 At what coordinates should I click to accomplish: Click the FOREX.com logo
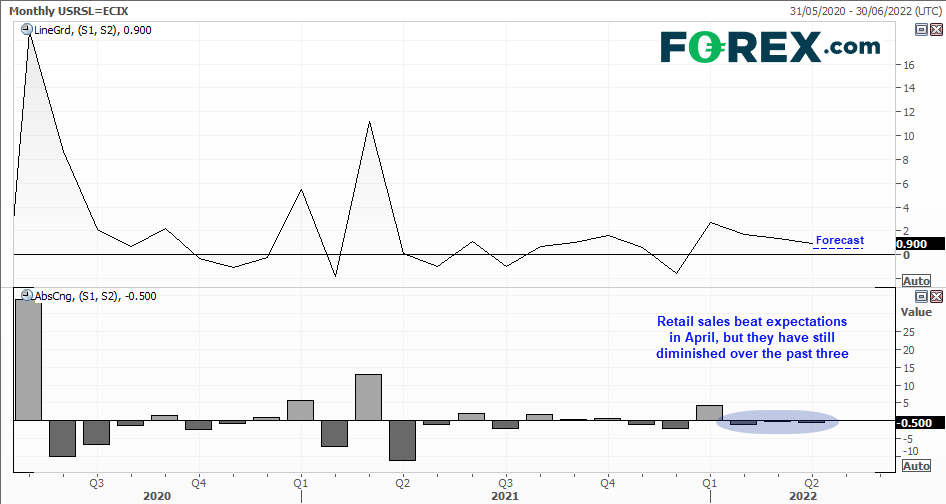770,46
